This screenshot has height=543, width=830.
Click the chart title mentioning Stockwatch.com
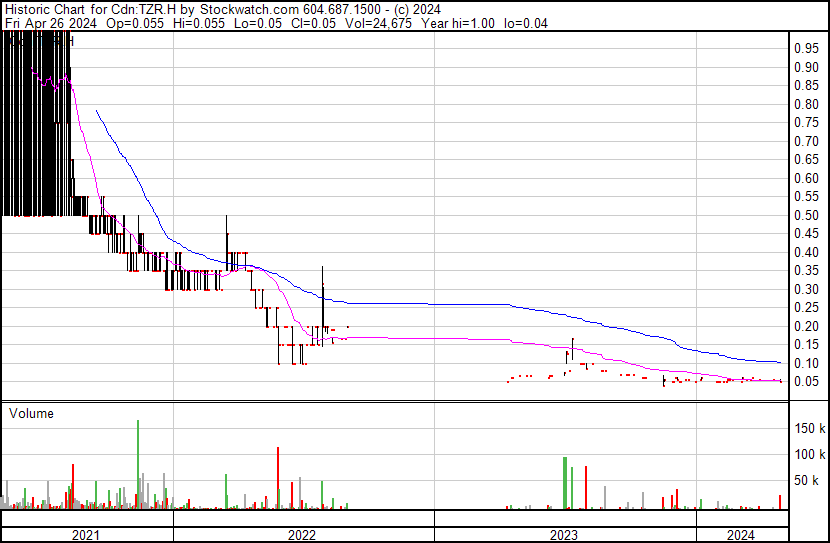pyautogui.click(x=223, y=10)
